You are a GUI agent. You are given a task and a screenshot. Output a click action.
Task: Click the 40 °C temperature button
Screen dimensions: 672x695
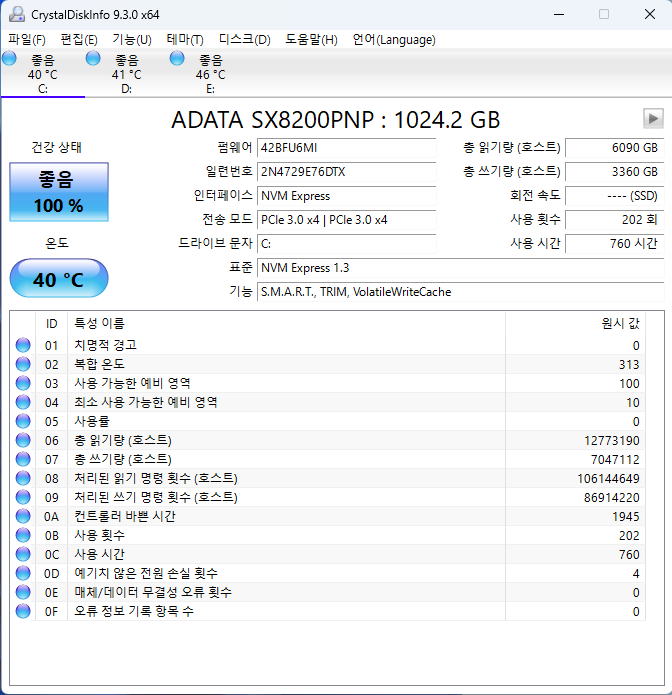pyautogui.click(x=59, y=278)
